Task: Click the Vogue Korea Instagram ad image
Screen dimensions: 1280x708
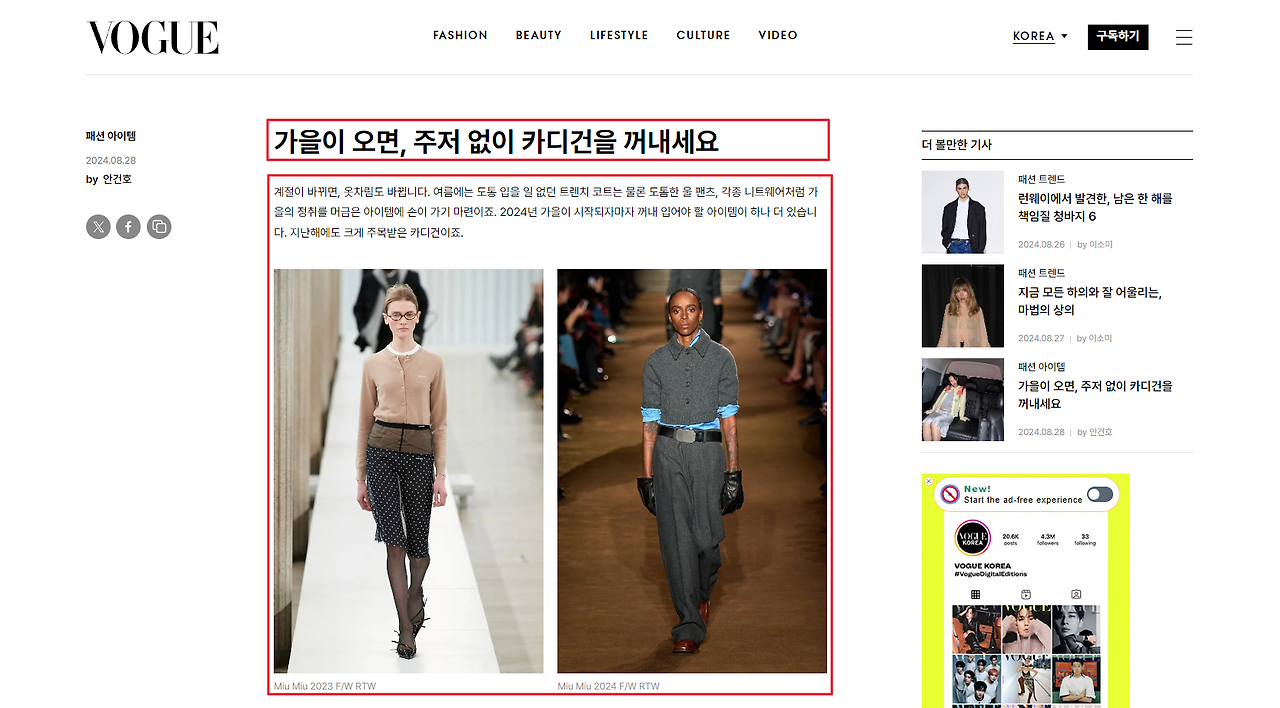Action: point(1025,591)
